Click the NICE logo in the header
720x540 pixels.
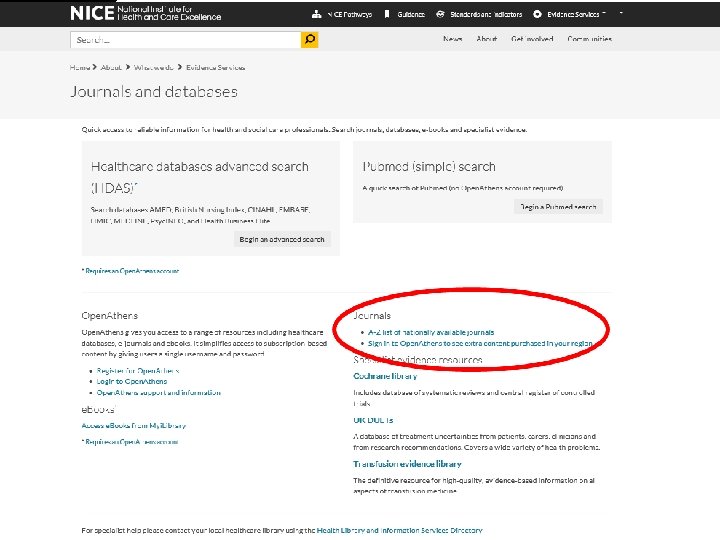click(x=146, y=13)
